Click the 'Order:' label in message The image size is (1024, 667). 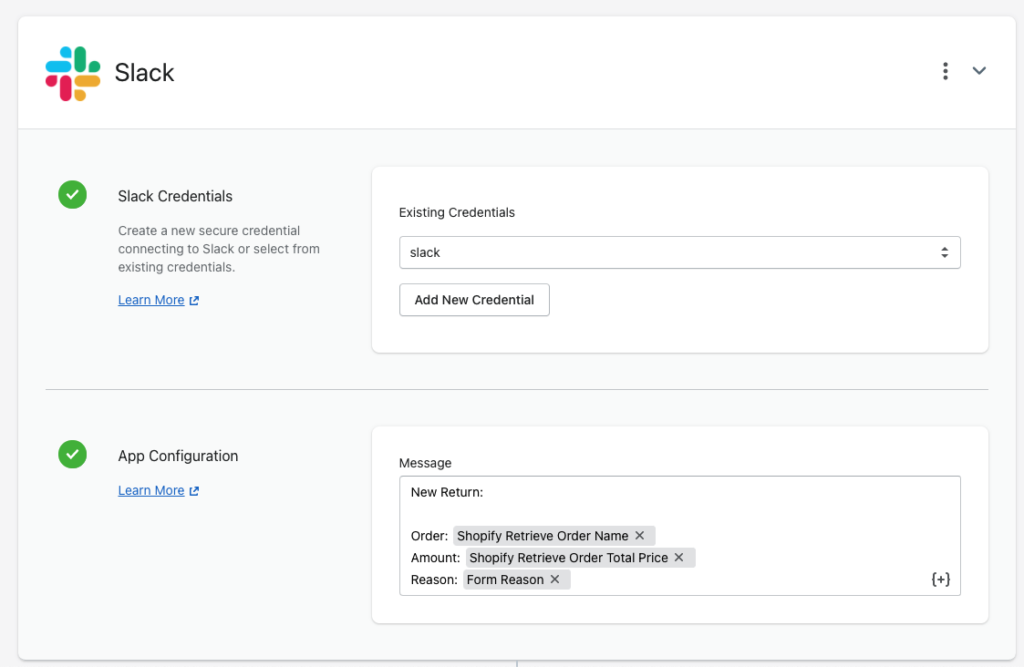click(429, 536)
